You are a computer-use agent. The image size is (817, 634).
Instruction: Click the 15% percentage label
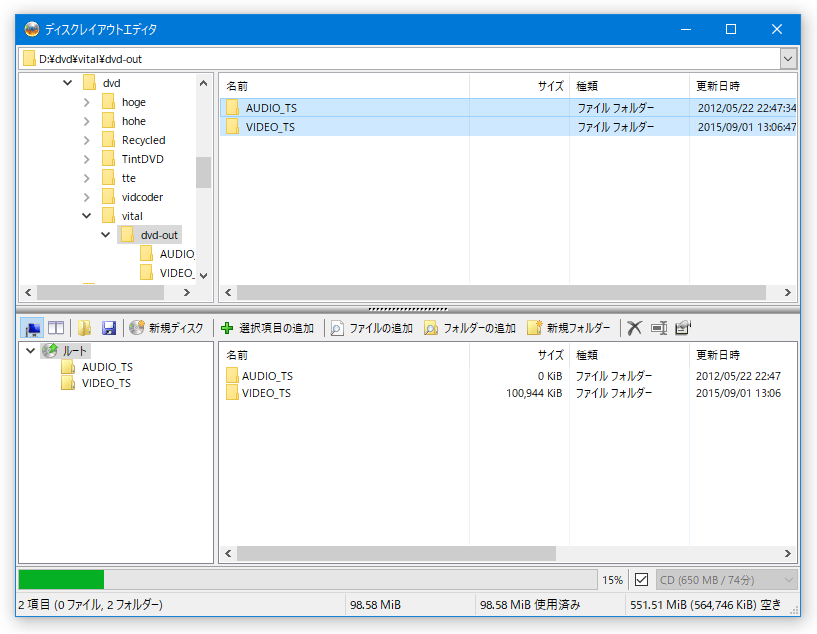pyautogui.click(x=612, y=580)
